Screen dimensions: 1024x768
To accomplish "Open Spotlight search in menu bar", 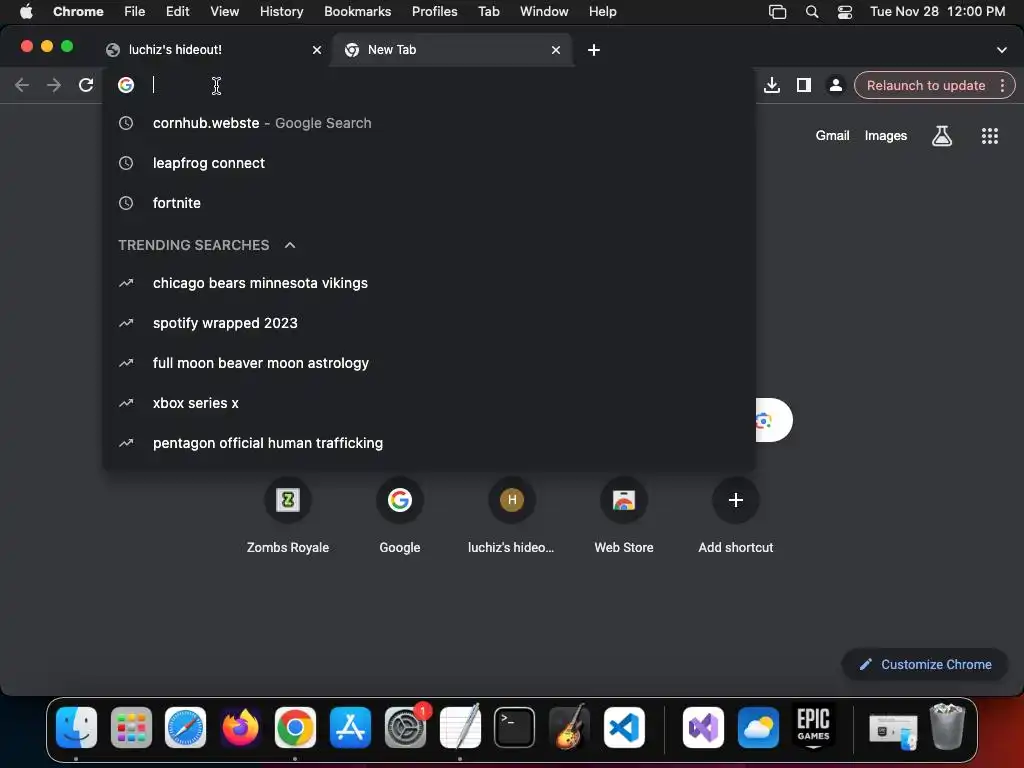I will (812, 12).
